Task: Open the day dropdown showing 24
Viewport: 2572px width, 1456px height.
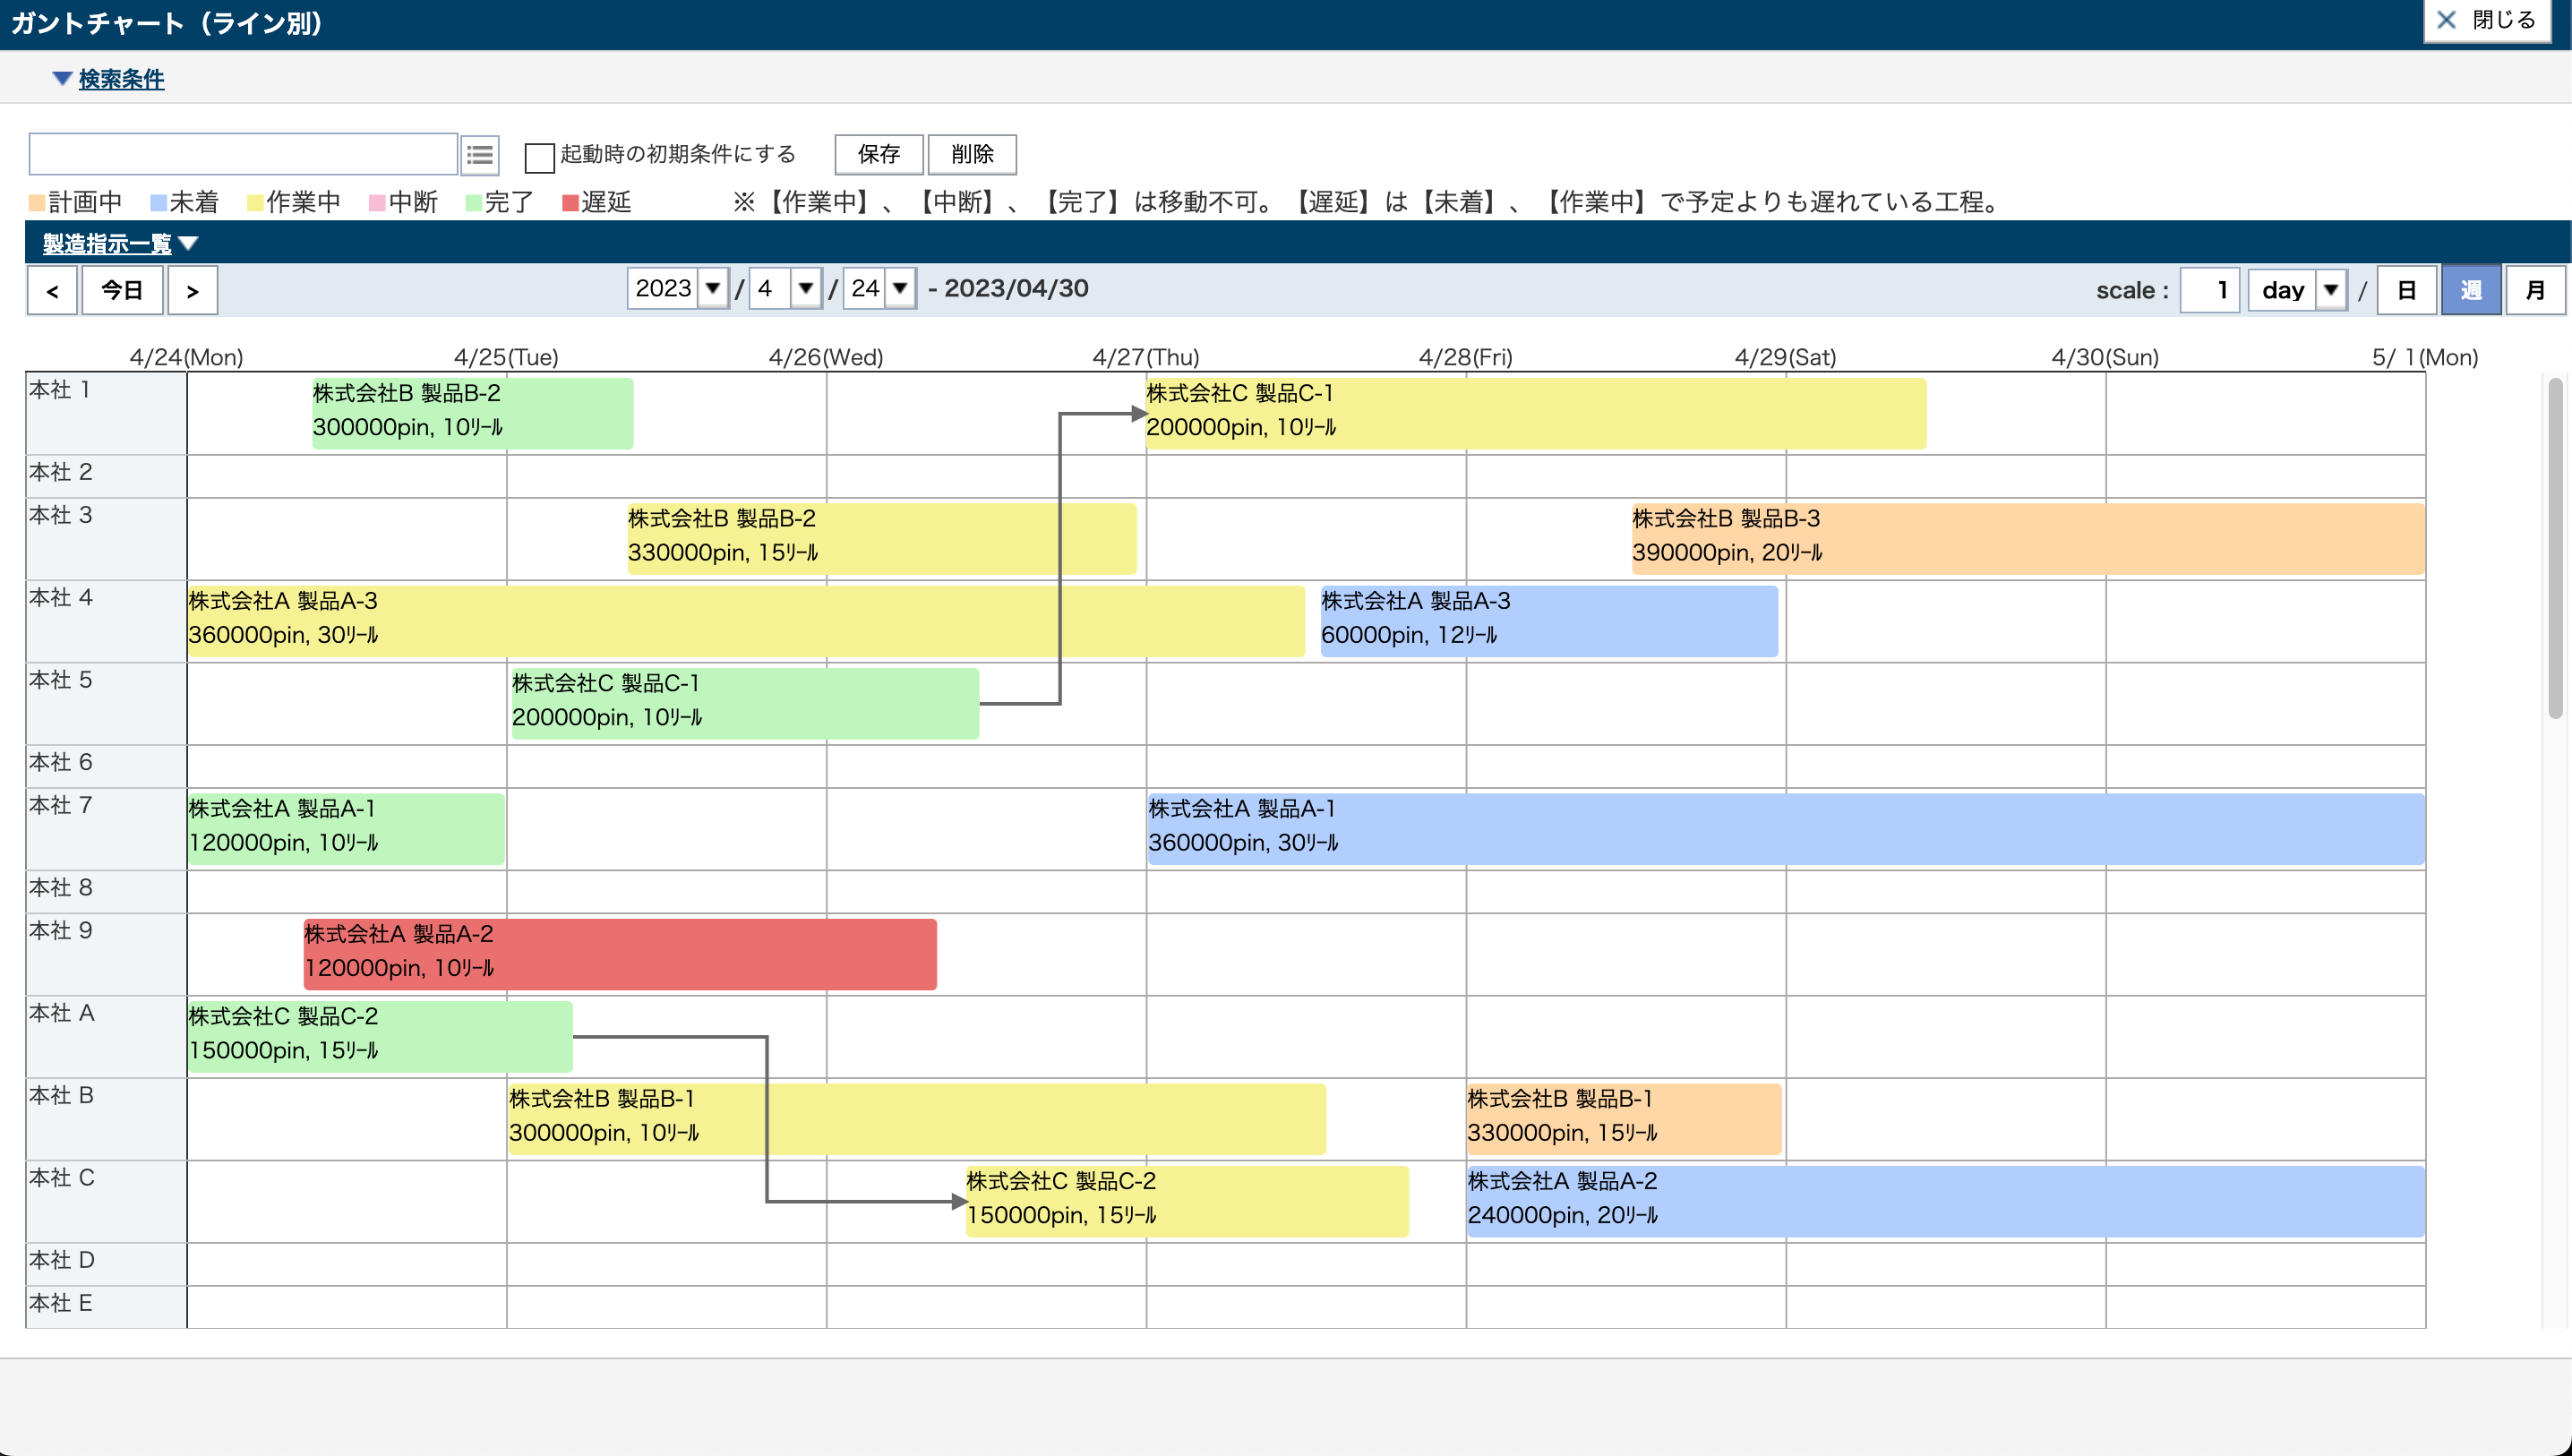Action: point(899,289)
